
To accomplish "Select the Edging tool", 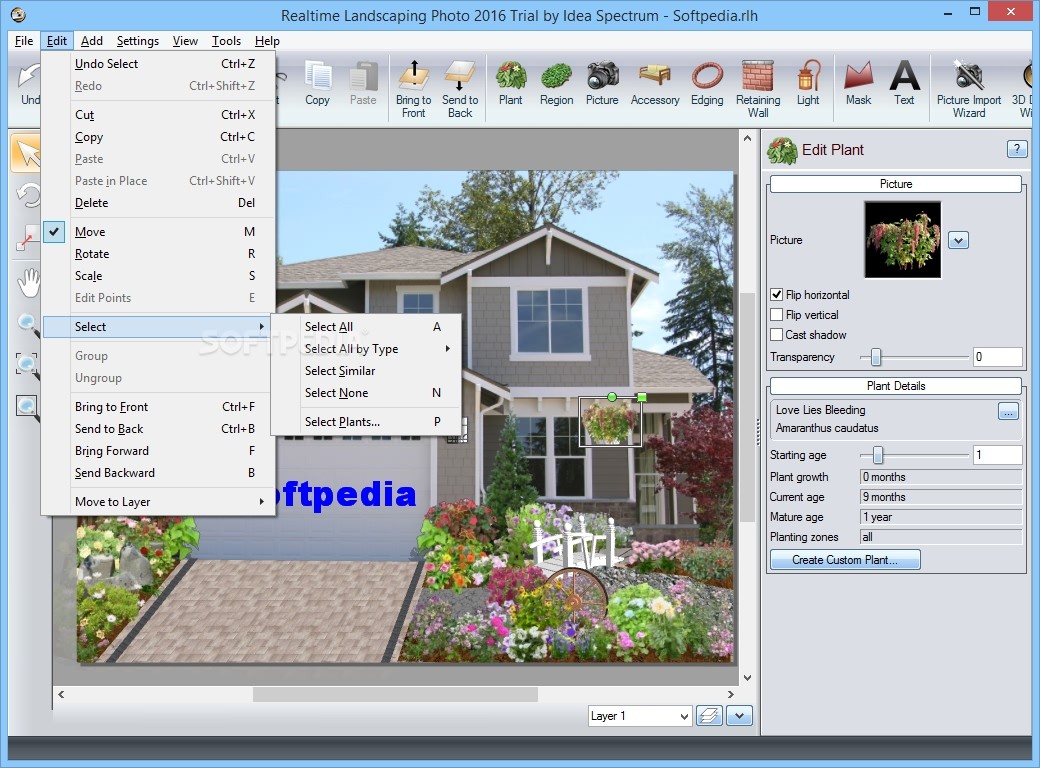I will [x=707, y=84].
